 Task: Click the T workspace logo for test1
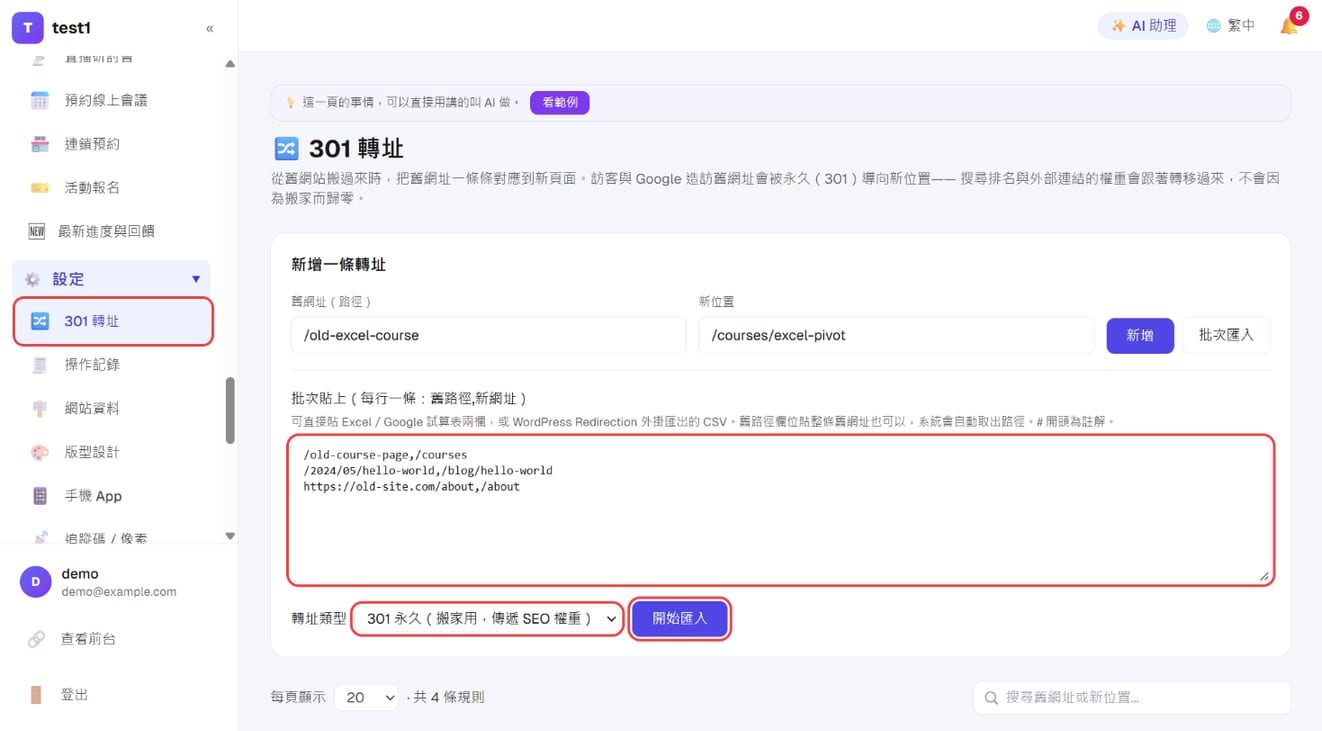pyautogui.click(x=27, y=28)
